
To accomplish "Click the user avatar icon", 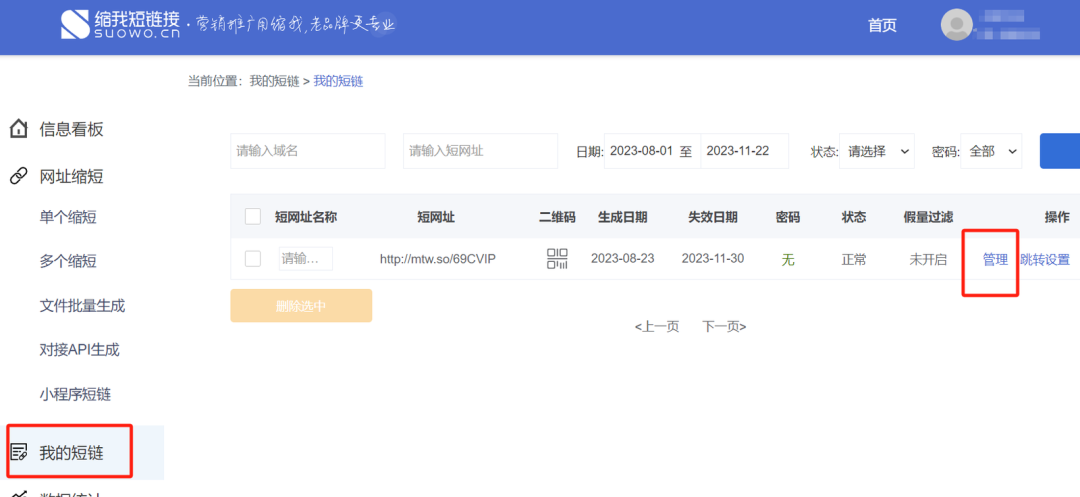I will (x=956, y=25).
